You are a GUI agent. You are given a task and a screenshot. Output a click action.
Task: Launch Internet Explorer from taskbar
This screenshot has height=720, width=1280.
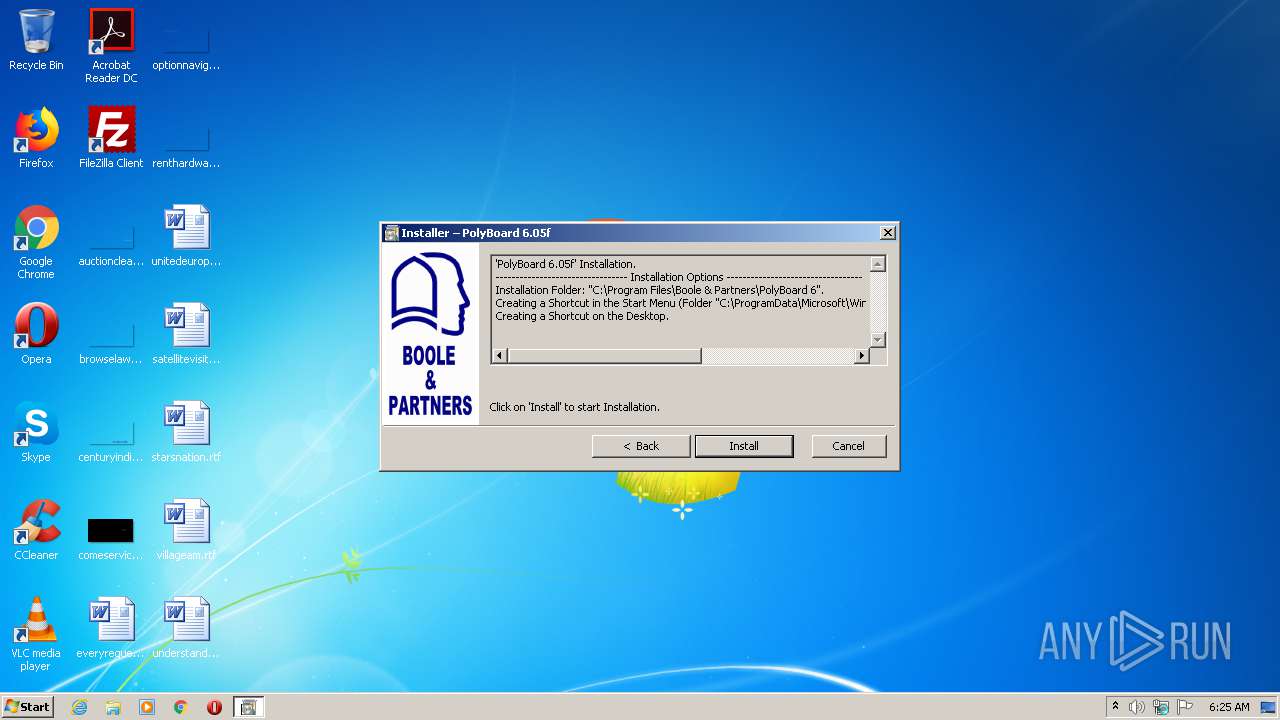click(x=79, y=707)
